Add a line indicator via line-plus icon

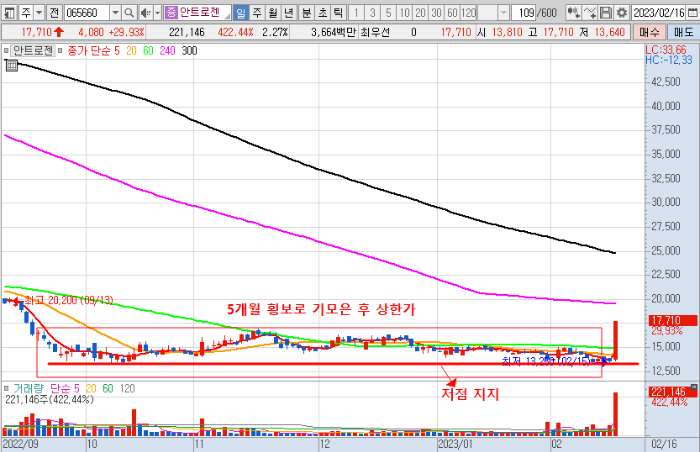tap(590, 13)
